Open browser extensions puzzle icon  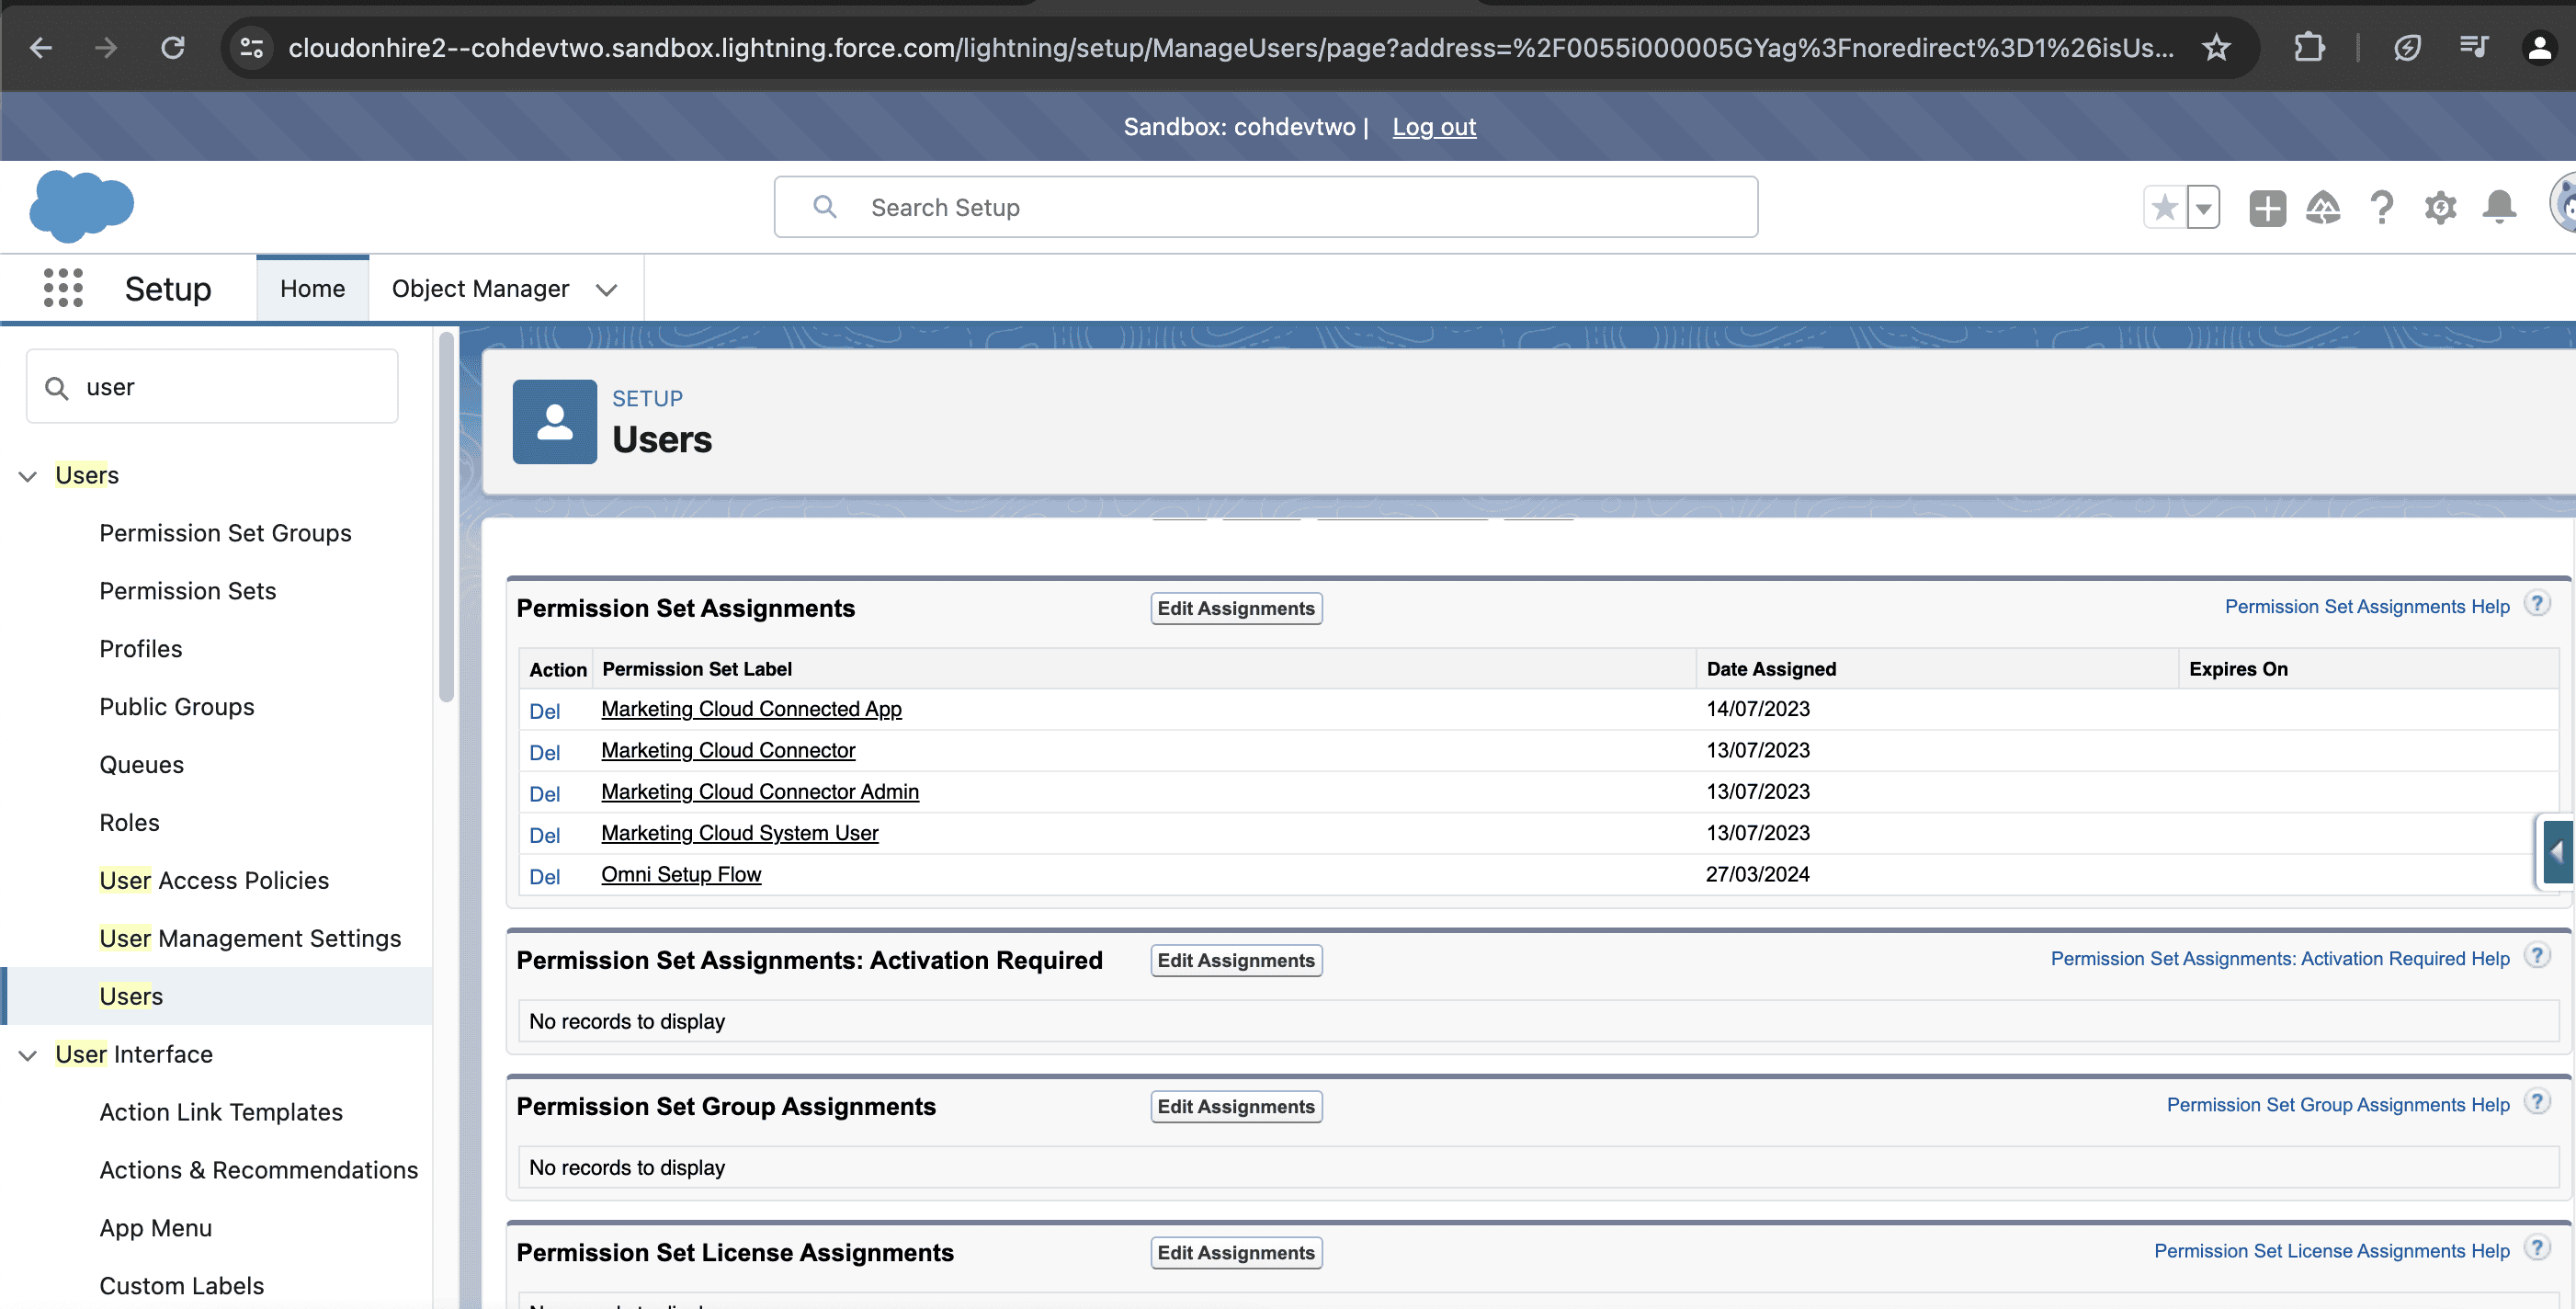2308,47
